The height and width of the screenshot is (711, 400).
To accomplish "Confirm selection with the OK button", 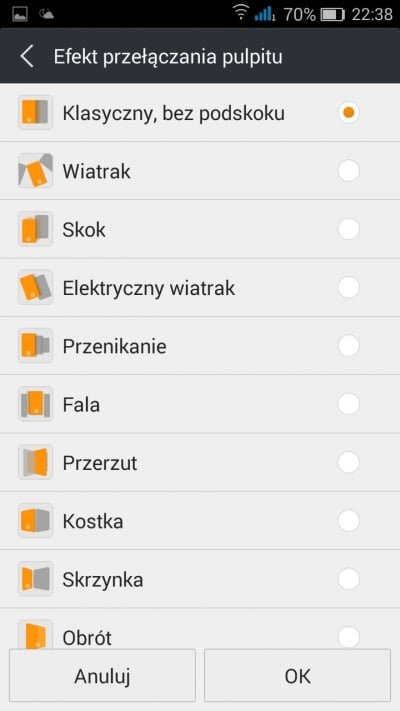I will 298,676.
